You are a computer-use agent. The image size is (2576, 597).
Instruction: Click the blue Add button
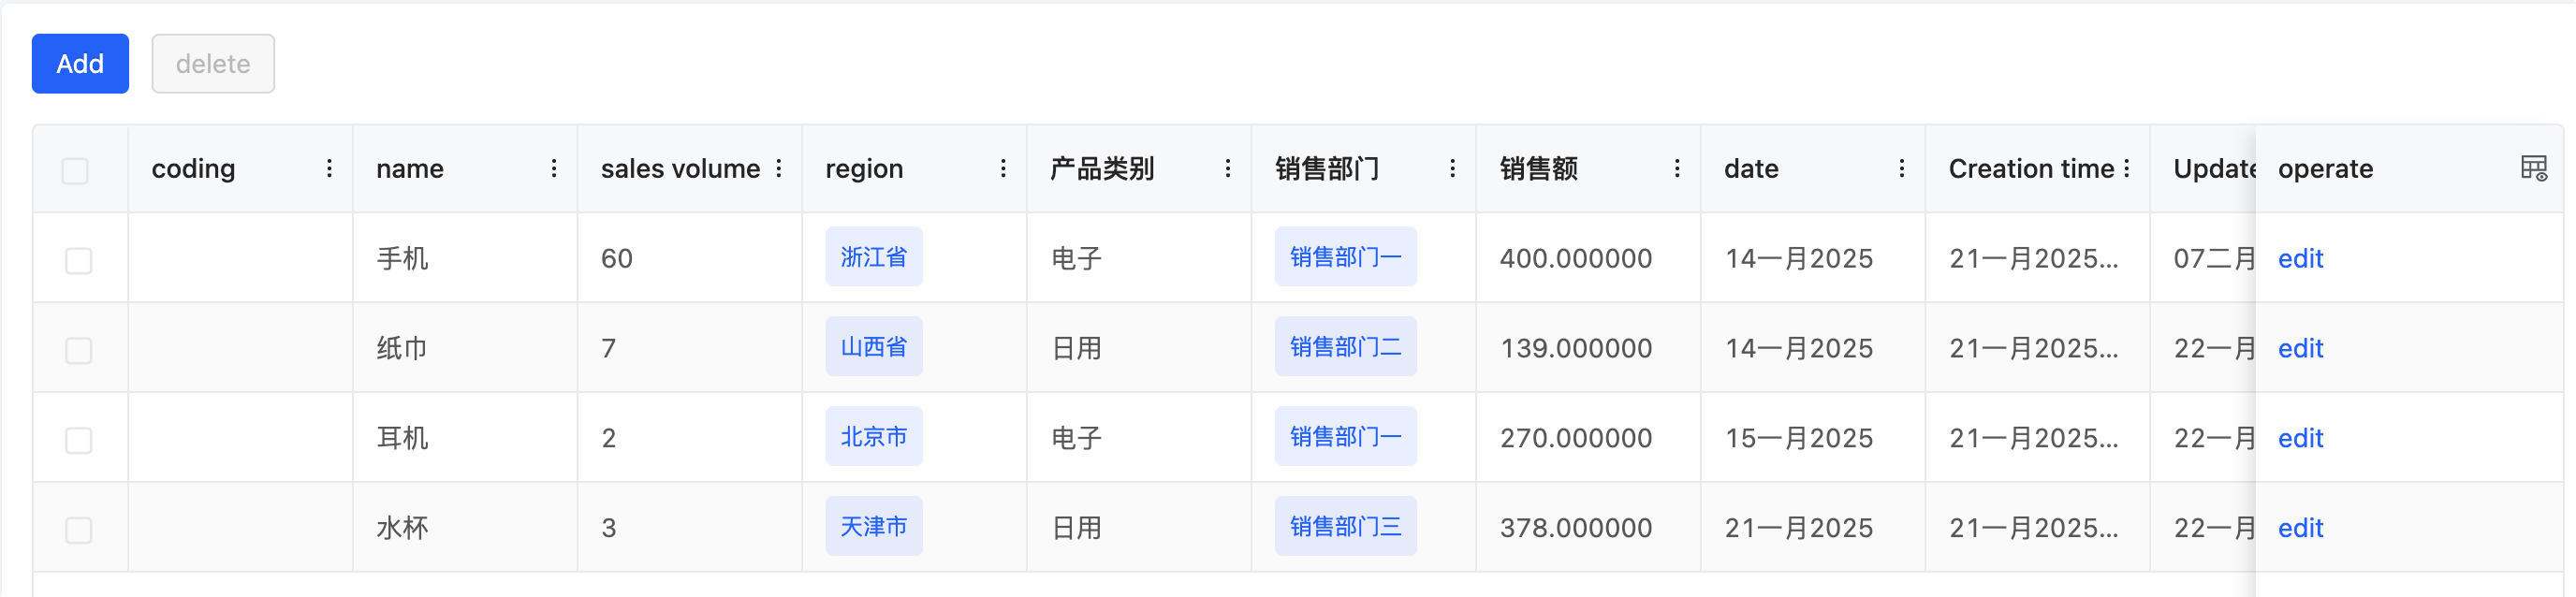pyautogui.click(x=80, y=64)
